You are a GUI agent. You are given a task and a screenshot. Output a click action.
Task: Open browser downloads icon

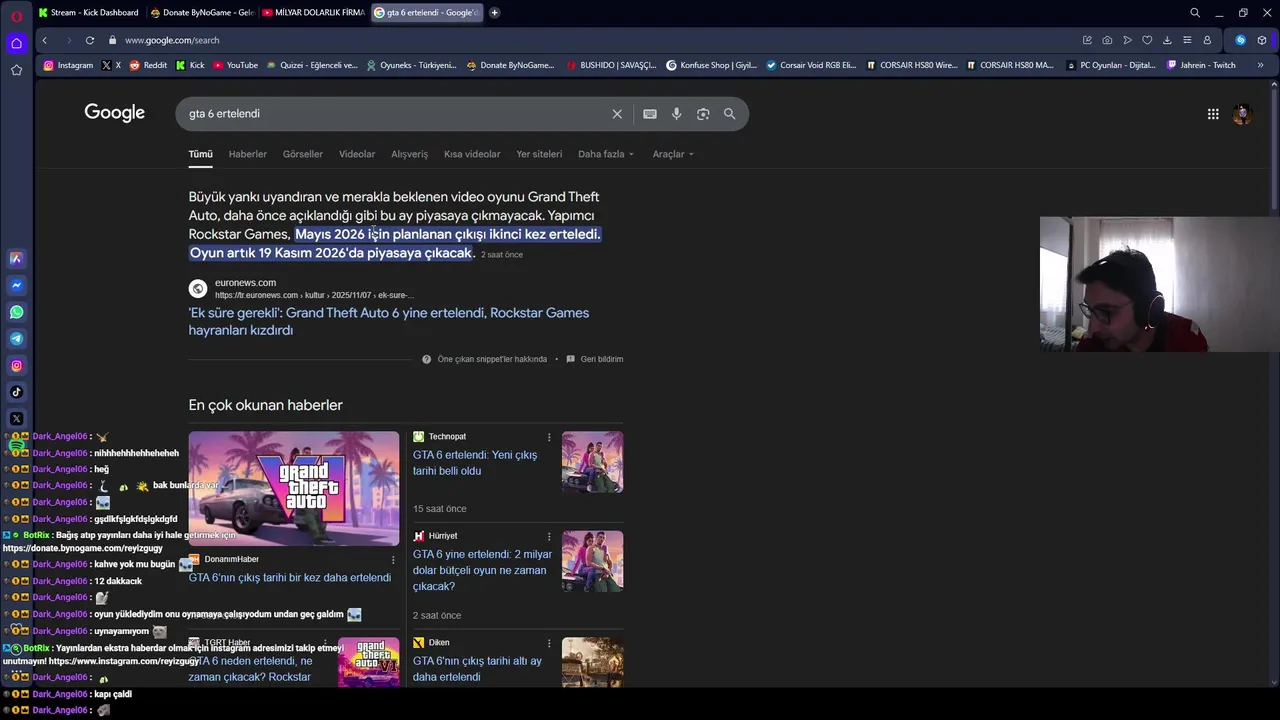1167,40
